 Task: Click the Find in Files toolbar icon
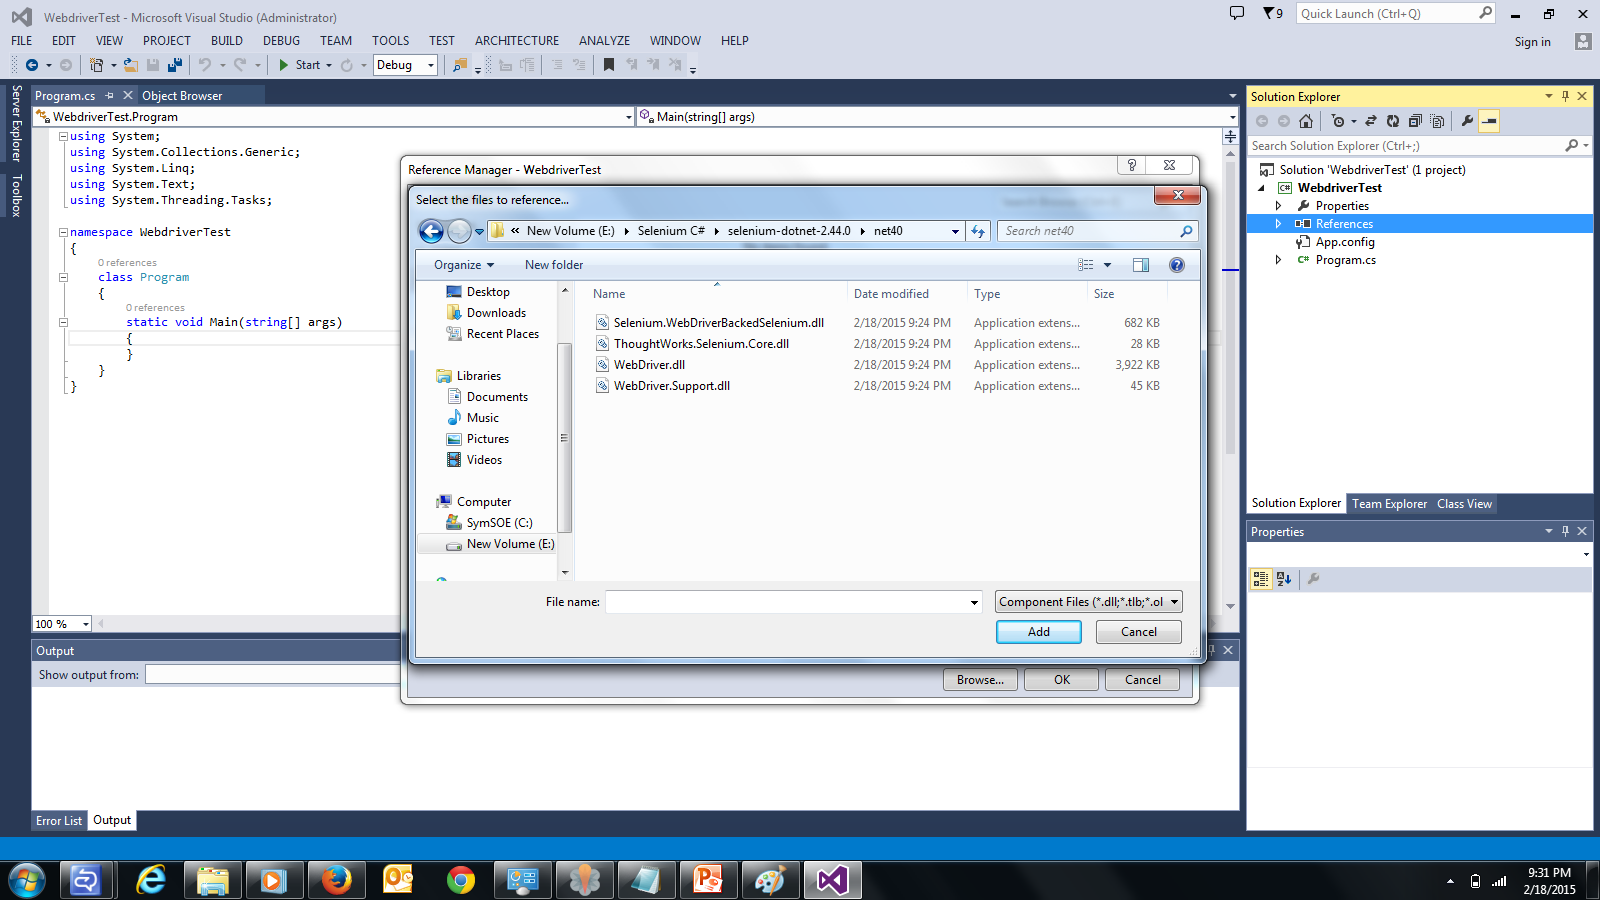pyautogui.click(x=460, y=65)
